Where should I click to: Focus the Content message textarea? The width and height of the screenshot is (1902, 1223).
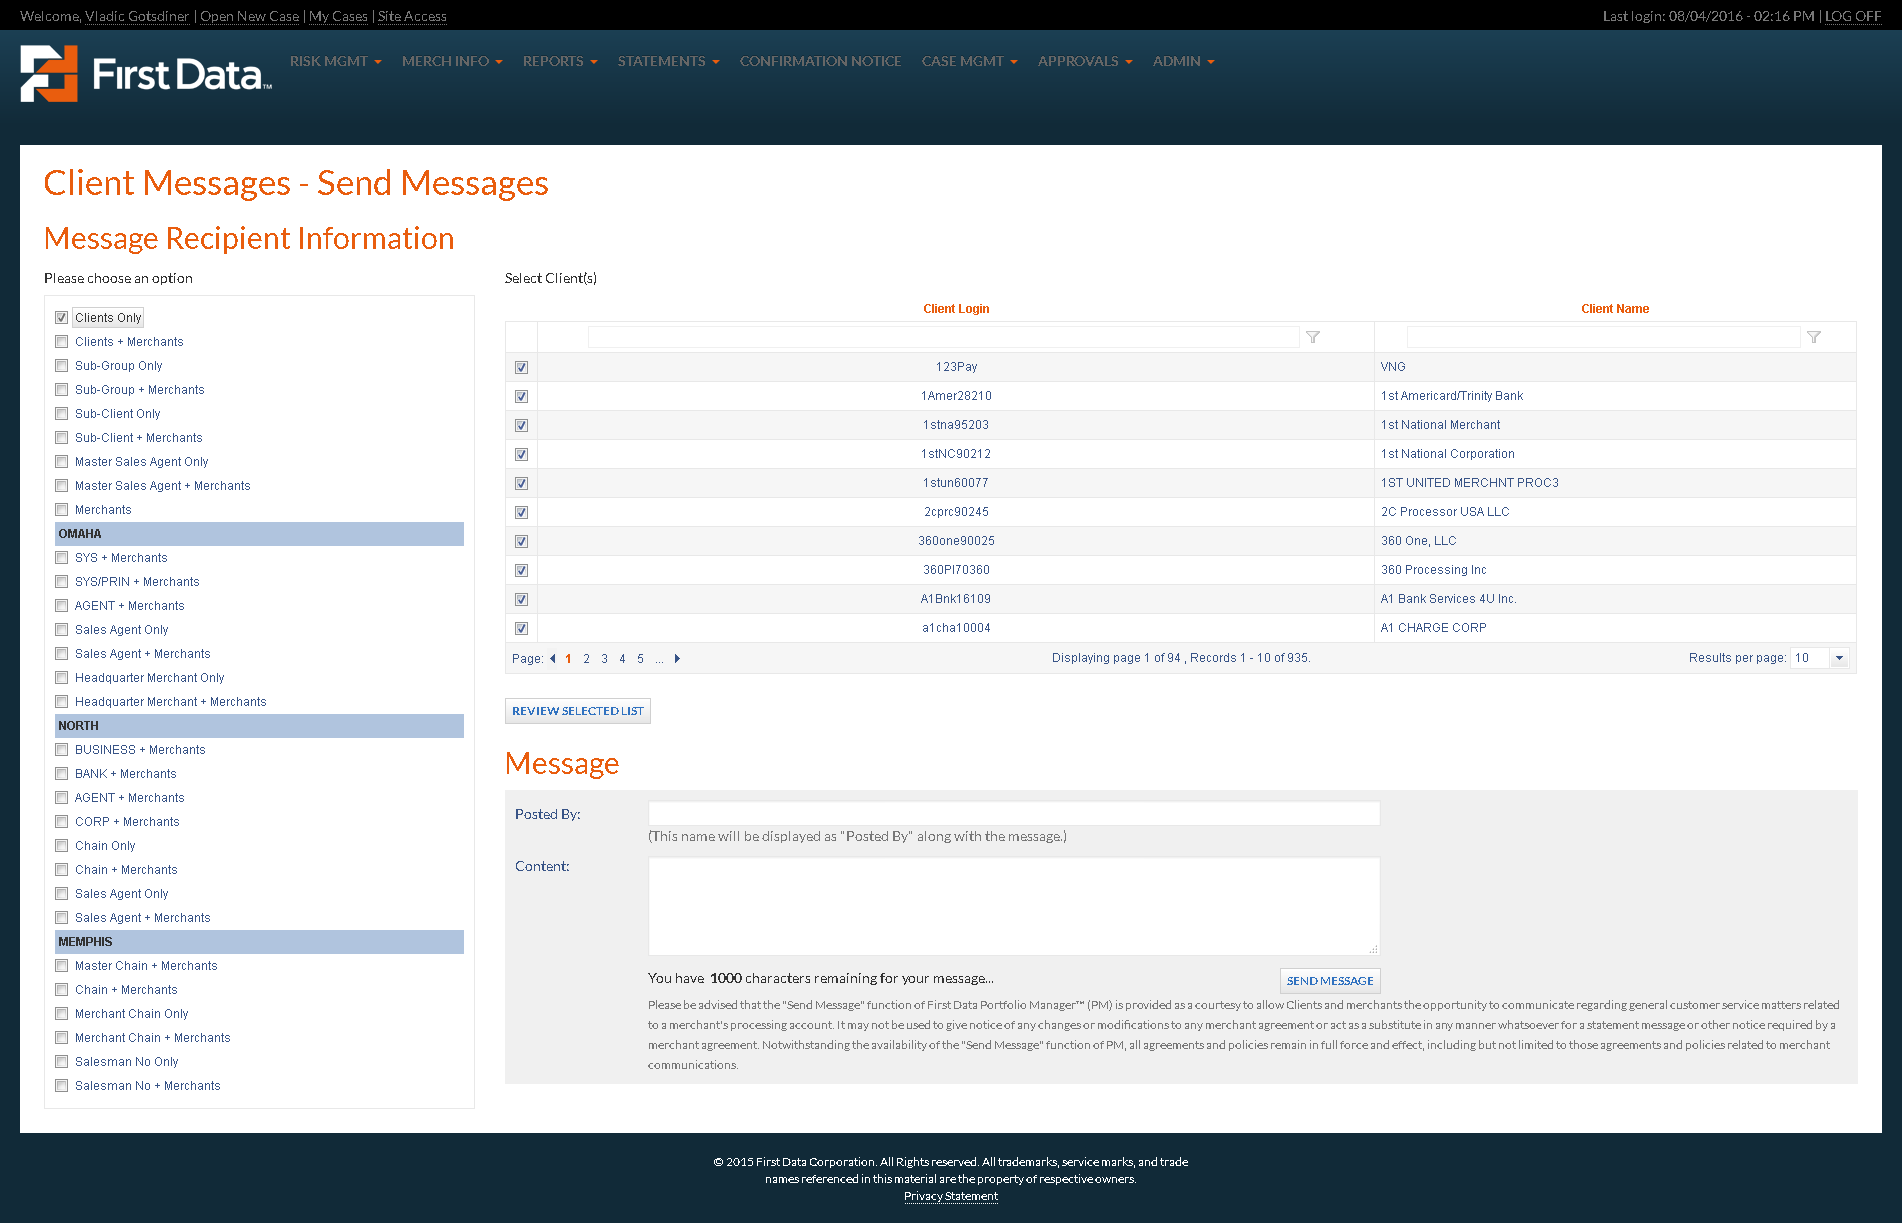tap(1014, 906)
